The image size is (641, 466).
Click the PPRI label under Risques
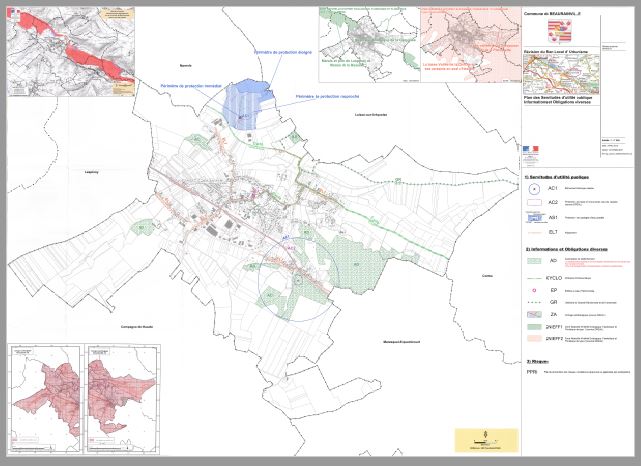531,369
